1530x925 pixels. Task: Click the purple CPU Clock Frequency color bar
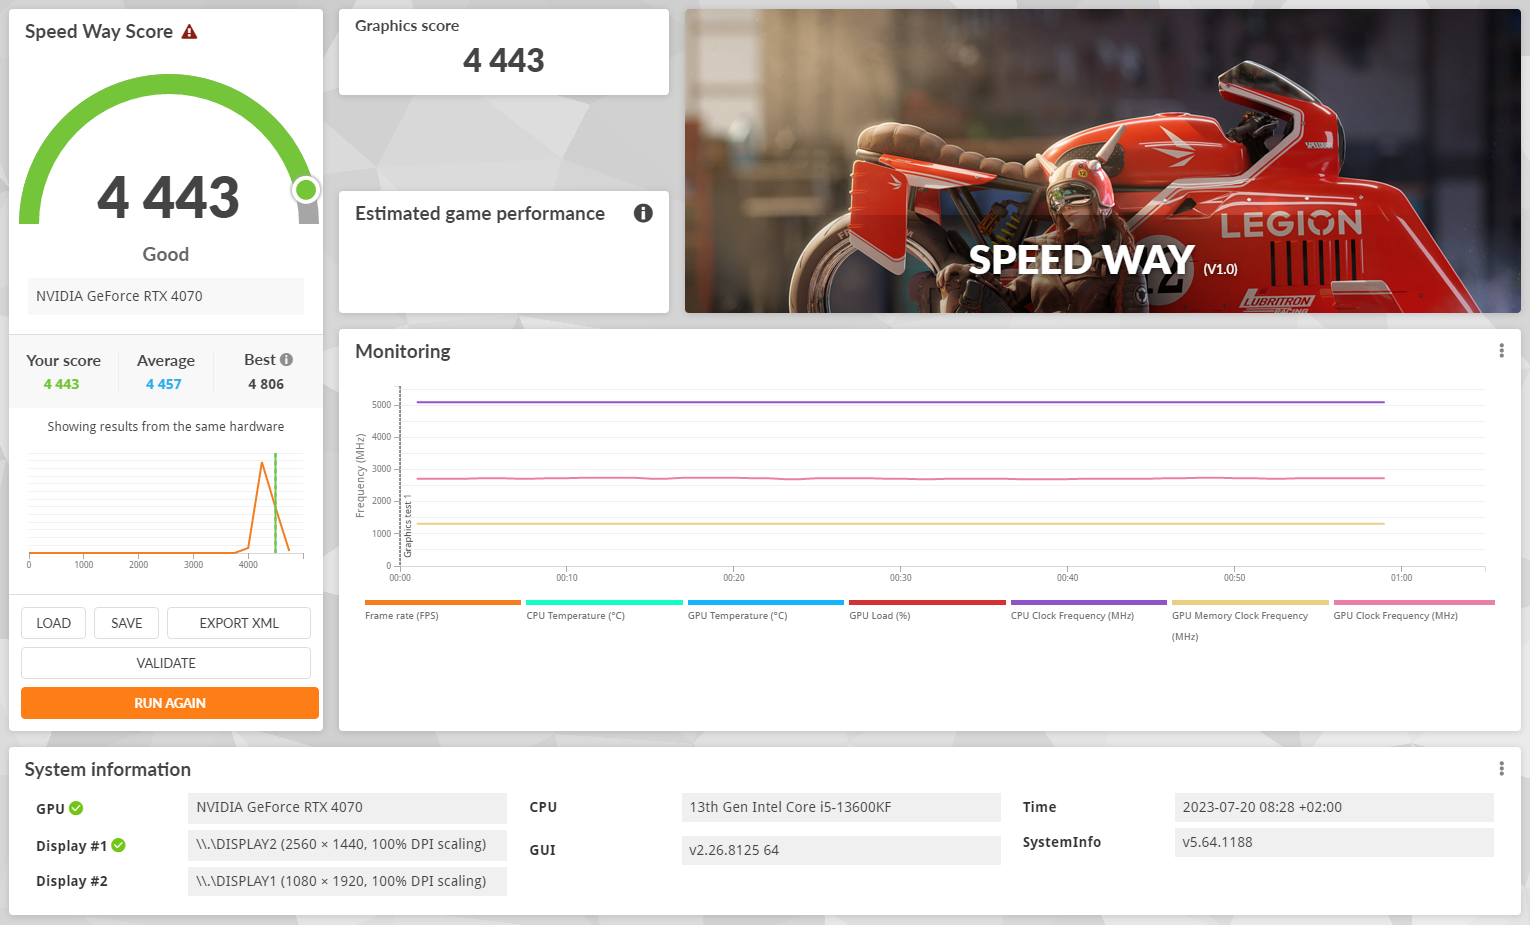pos(1088,602)
